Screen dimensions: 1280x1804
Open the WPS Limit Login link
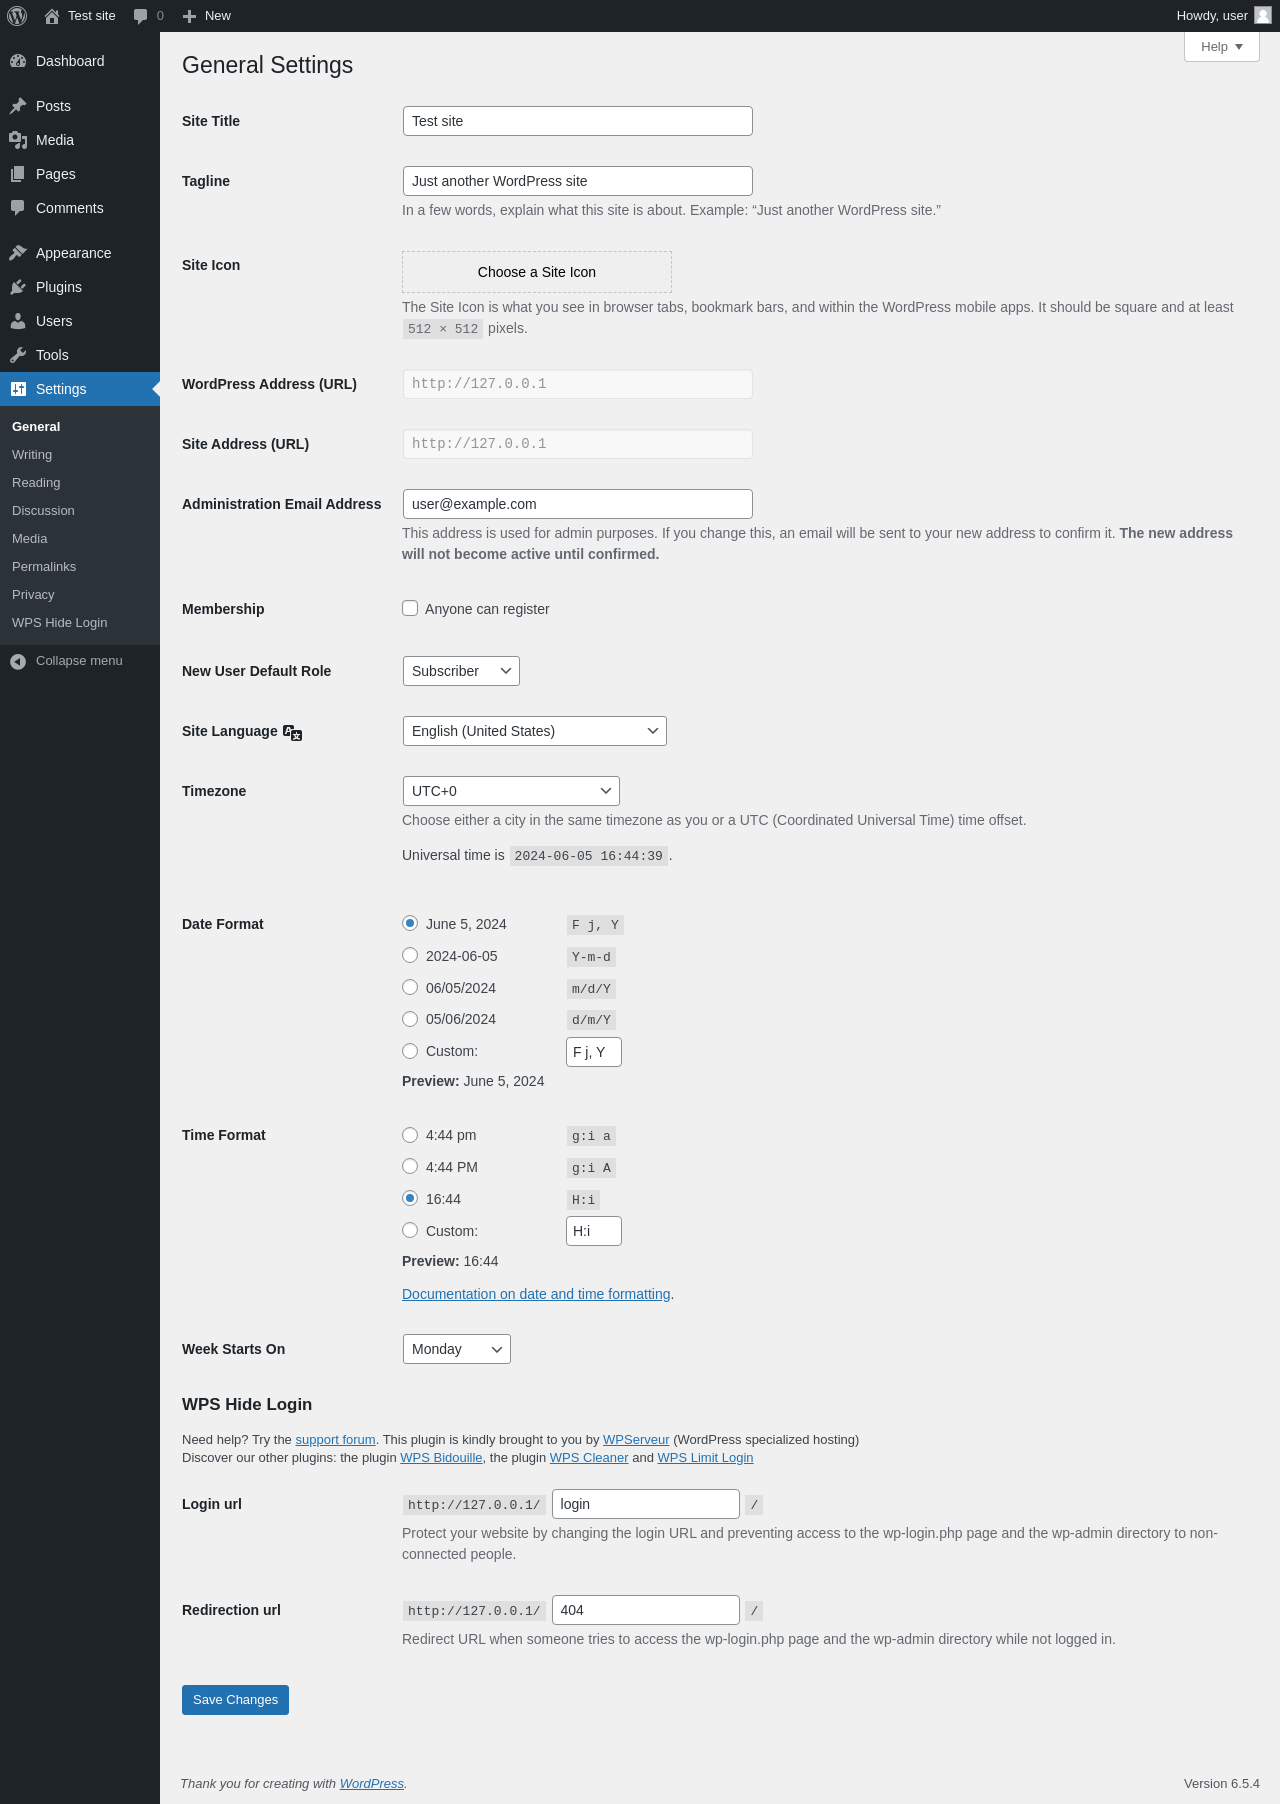click(705, 1458)
